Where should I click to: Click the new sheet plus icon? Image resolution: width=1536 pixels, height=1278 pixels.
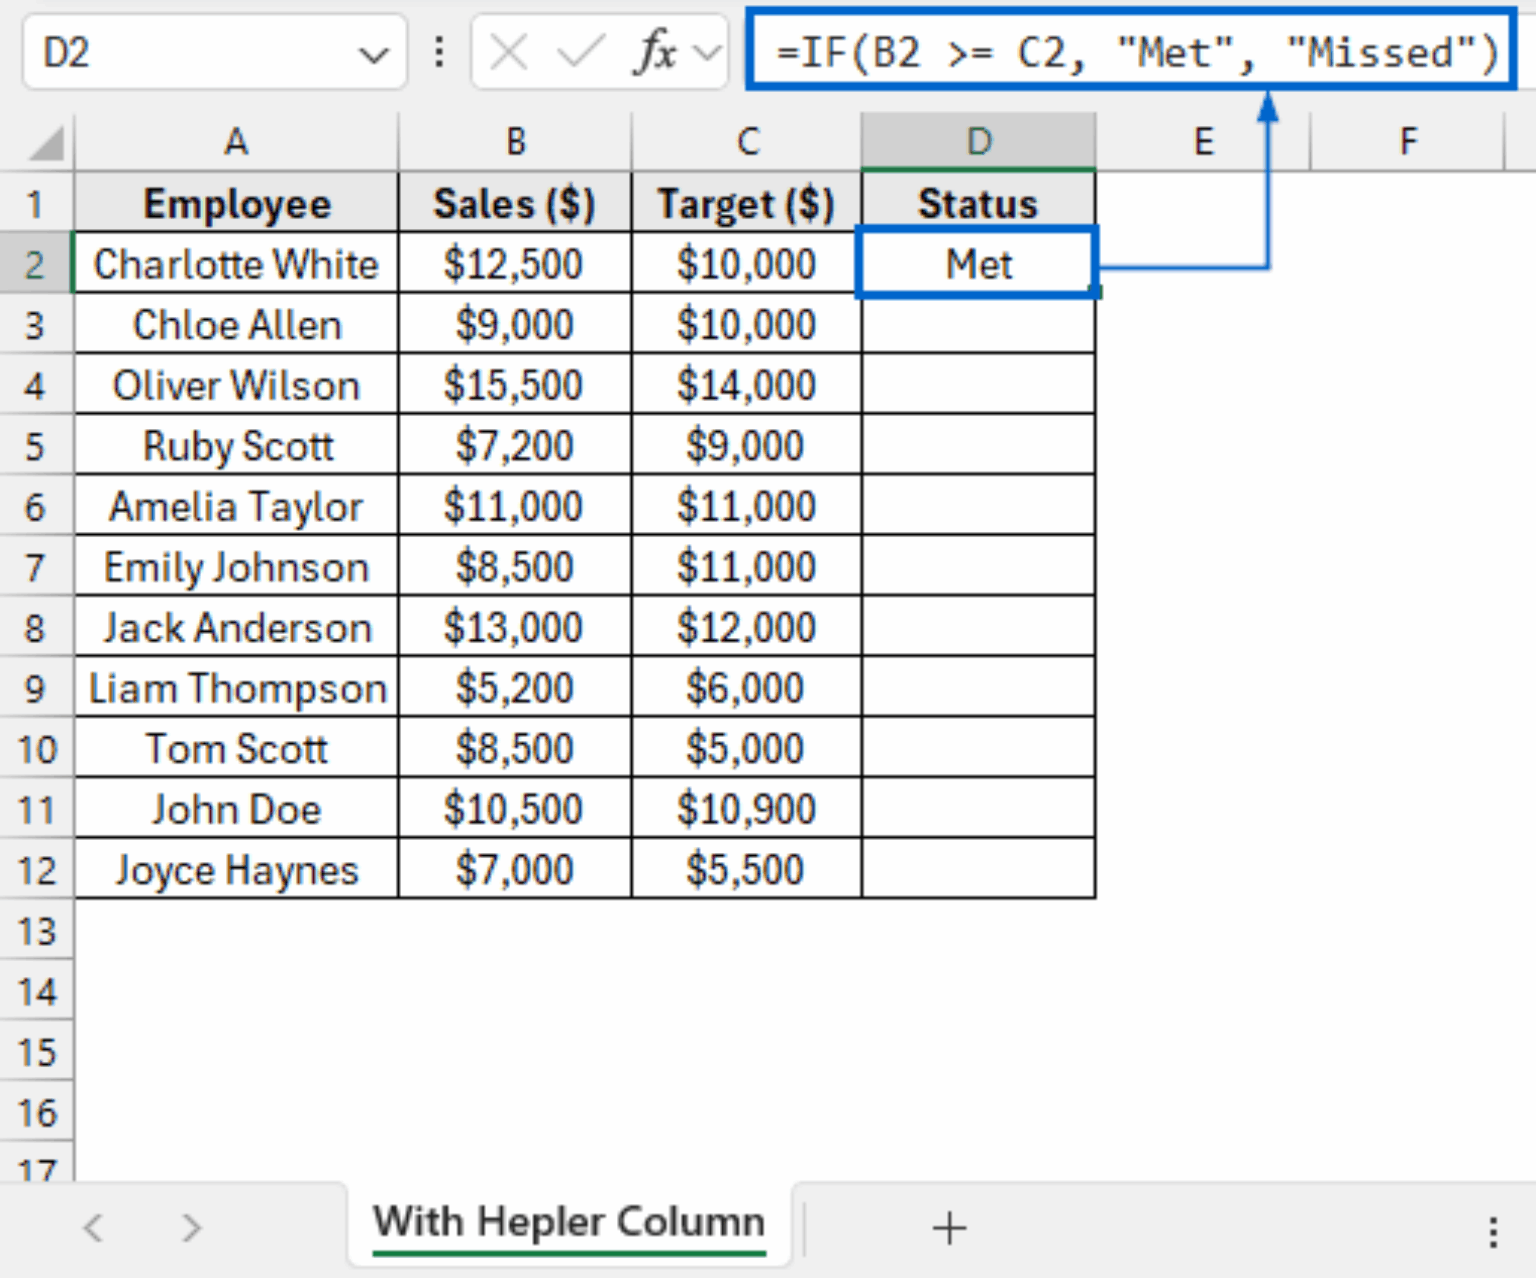click(948, 1227)
